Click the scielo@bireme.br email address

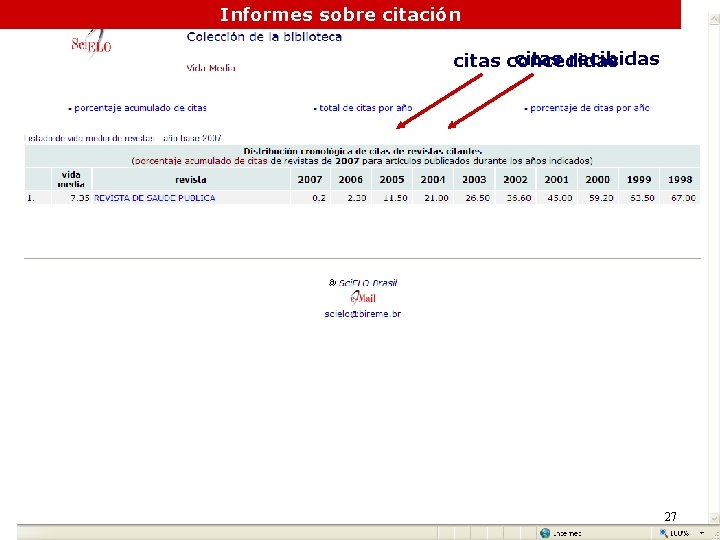pyautogui.click(x=363, y=314)
